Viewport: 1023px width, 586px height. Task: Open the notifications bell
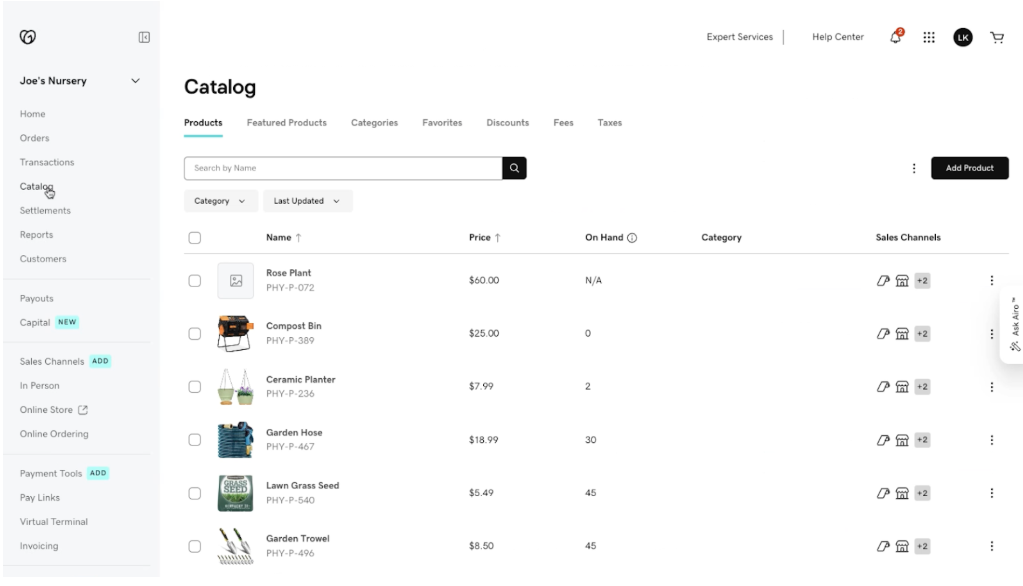pyautogui.click(x=896, y=37)
